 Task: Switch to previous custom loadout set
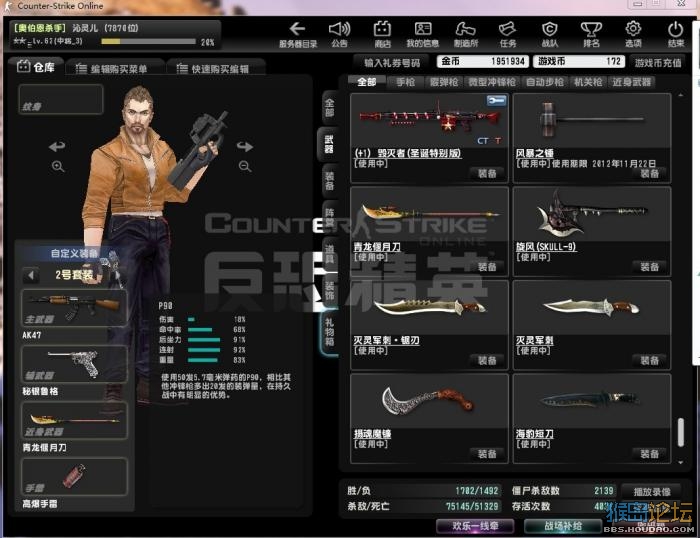pos(31,275)
